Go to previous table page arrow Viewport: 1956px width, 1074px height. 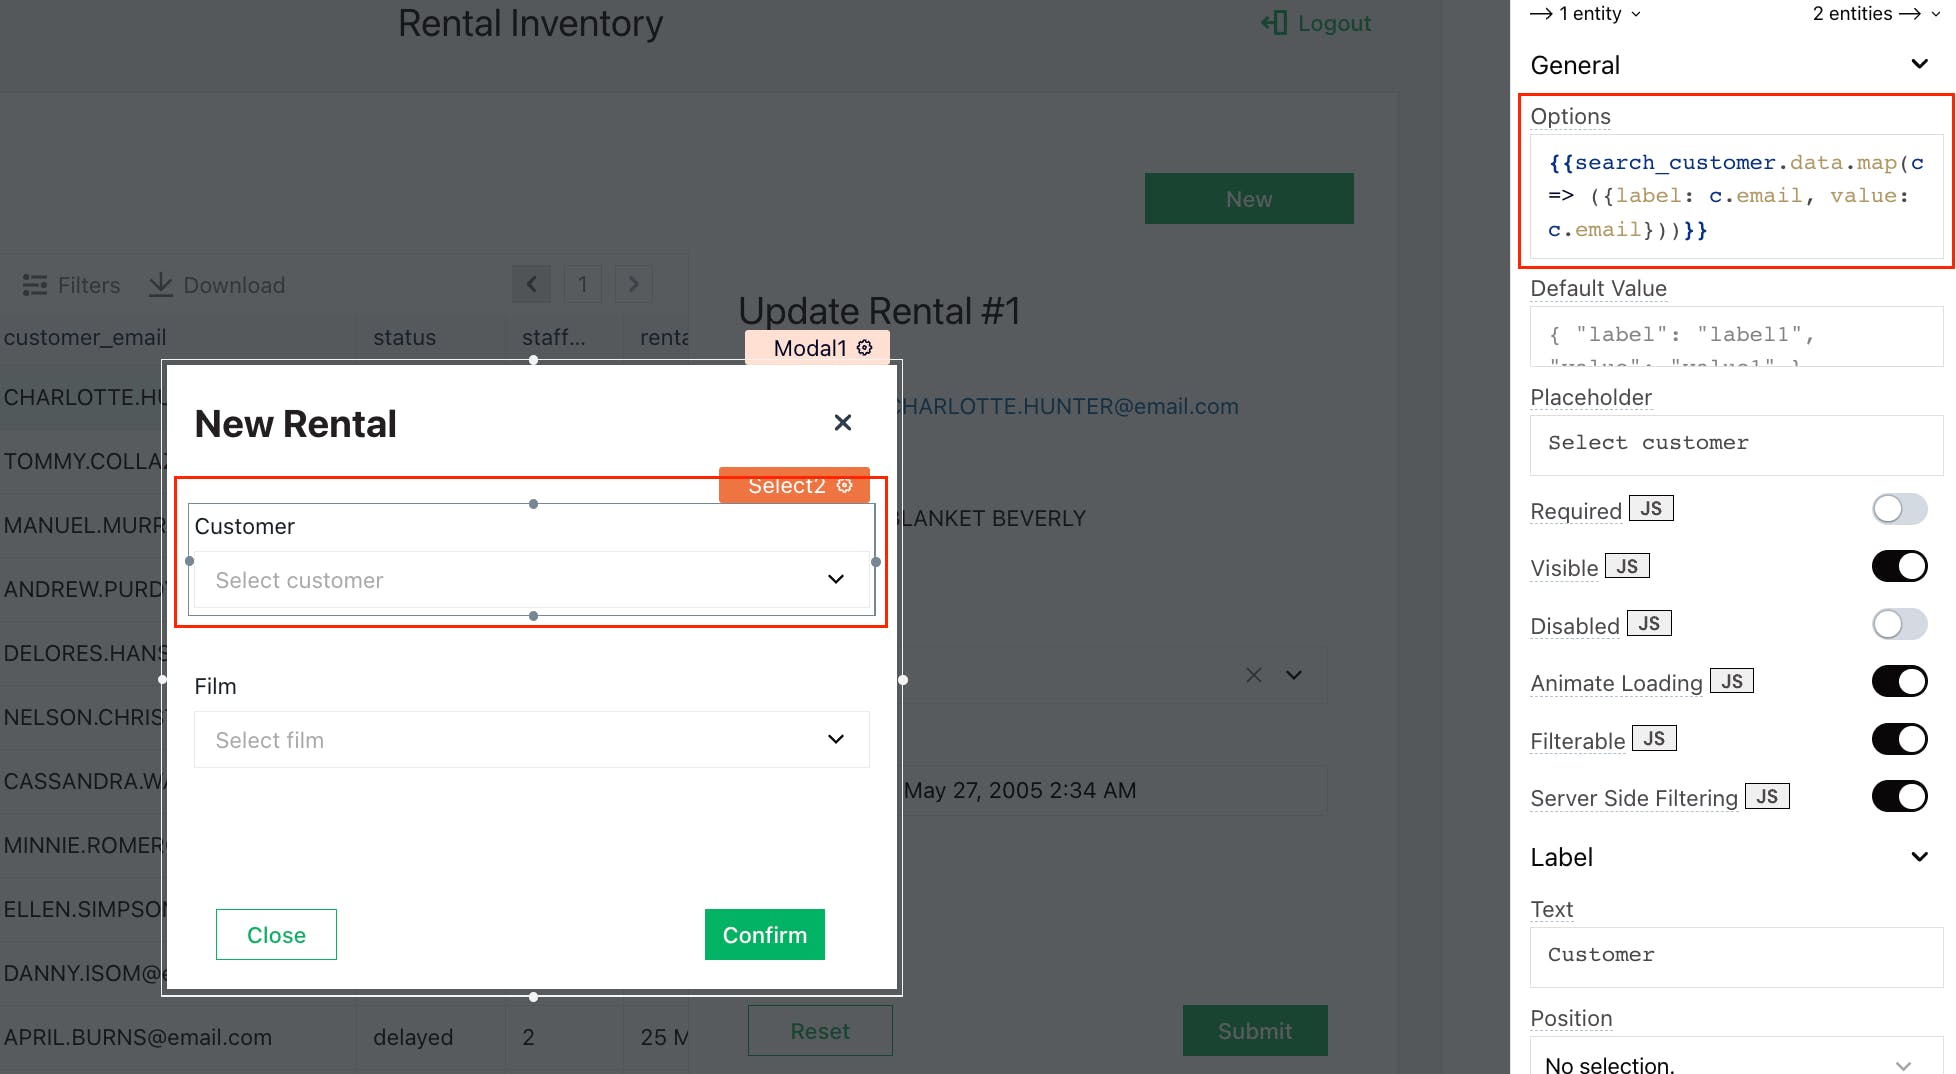531,285
